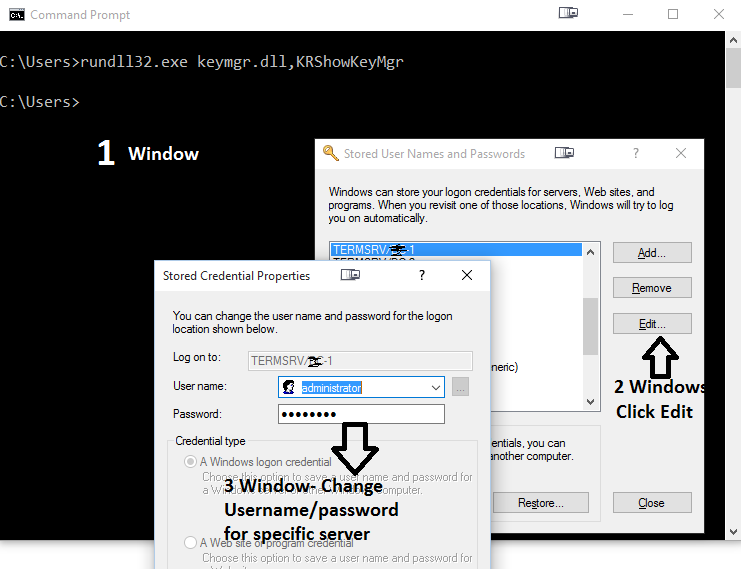Click the remote session icon in Command Prompt title bar

point(568,13)
